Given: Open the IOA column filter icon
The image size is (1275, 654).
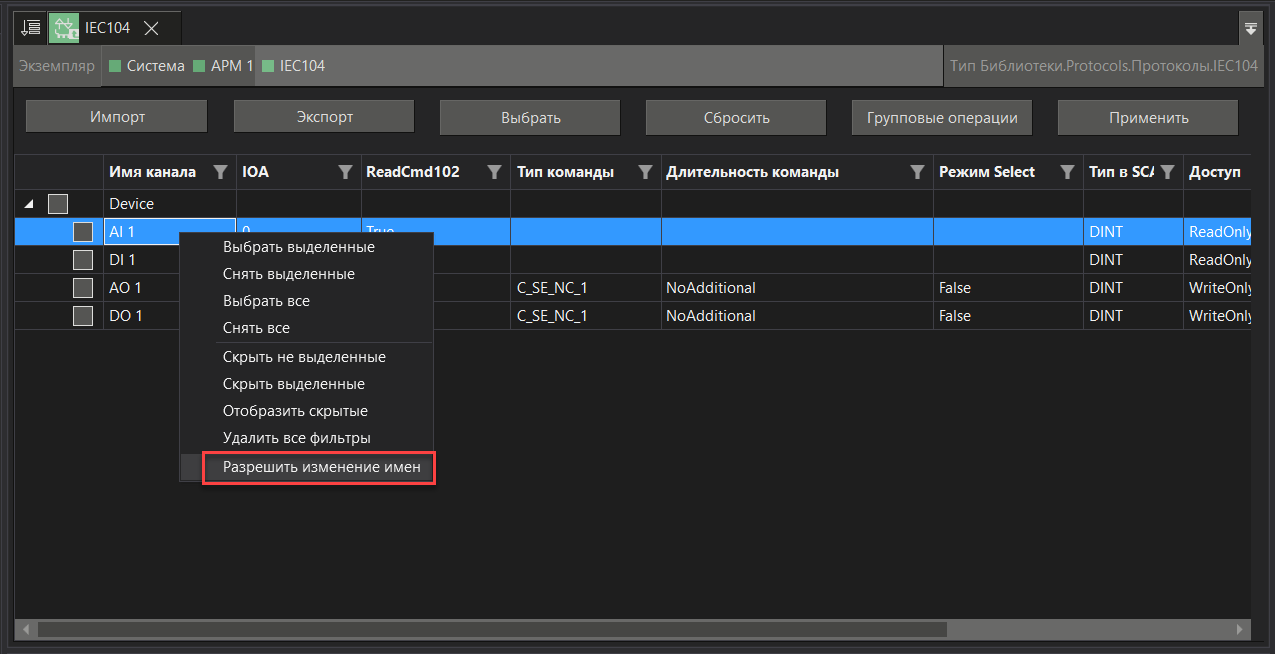Looking at the screenshot, I should click(345, 172).
